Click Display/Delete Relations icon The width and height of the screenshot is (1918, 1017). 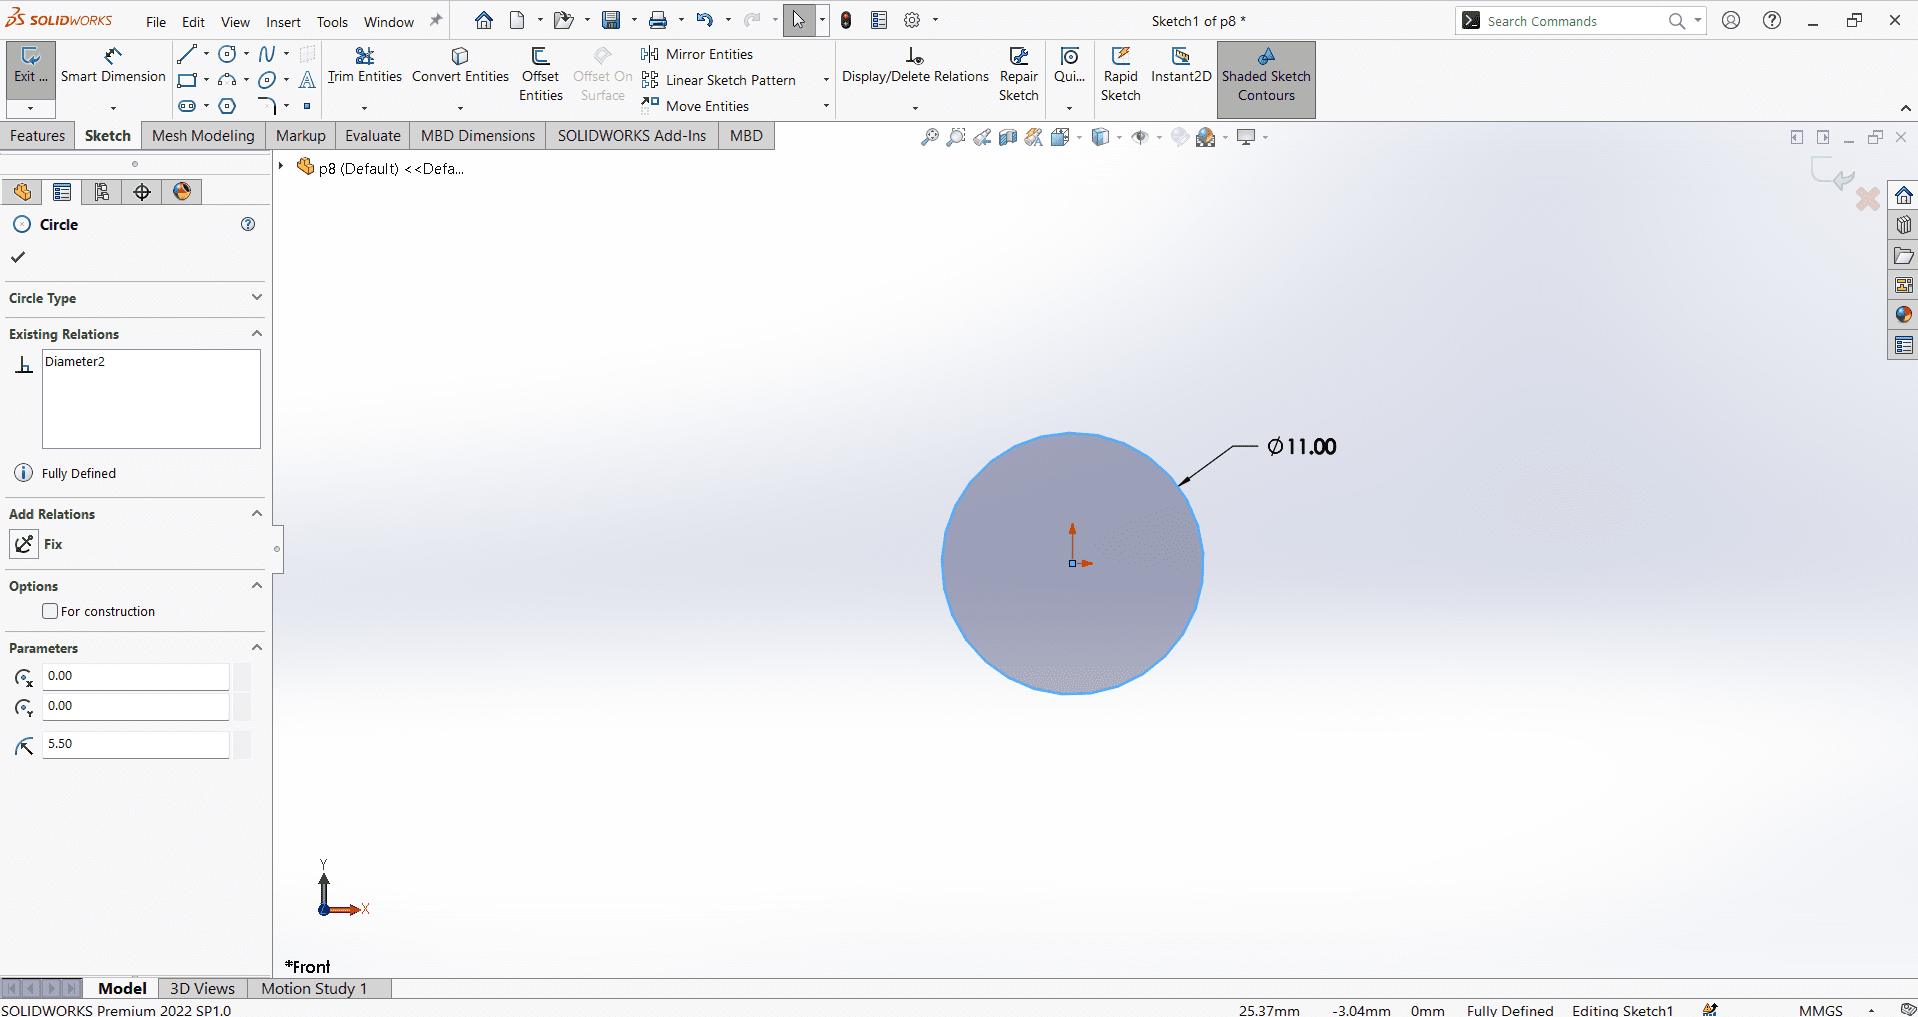pyautogui.click(x=914, y=56)
